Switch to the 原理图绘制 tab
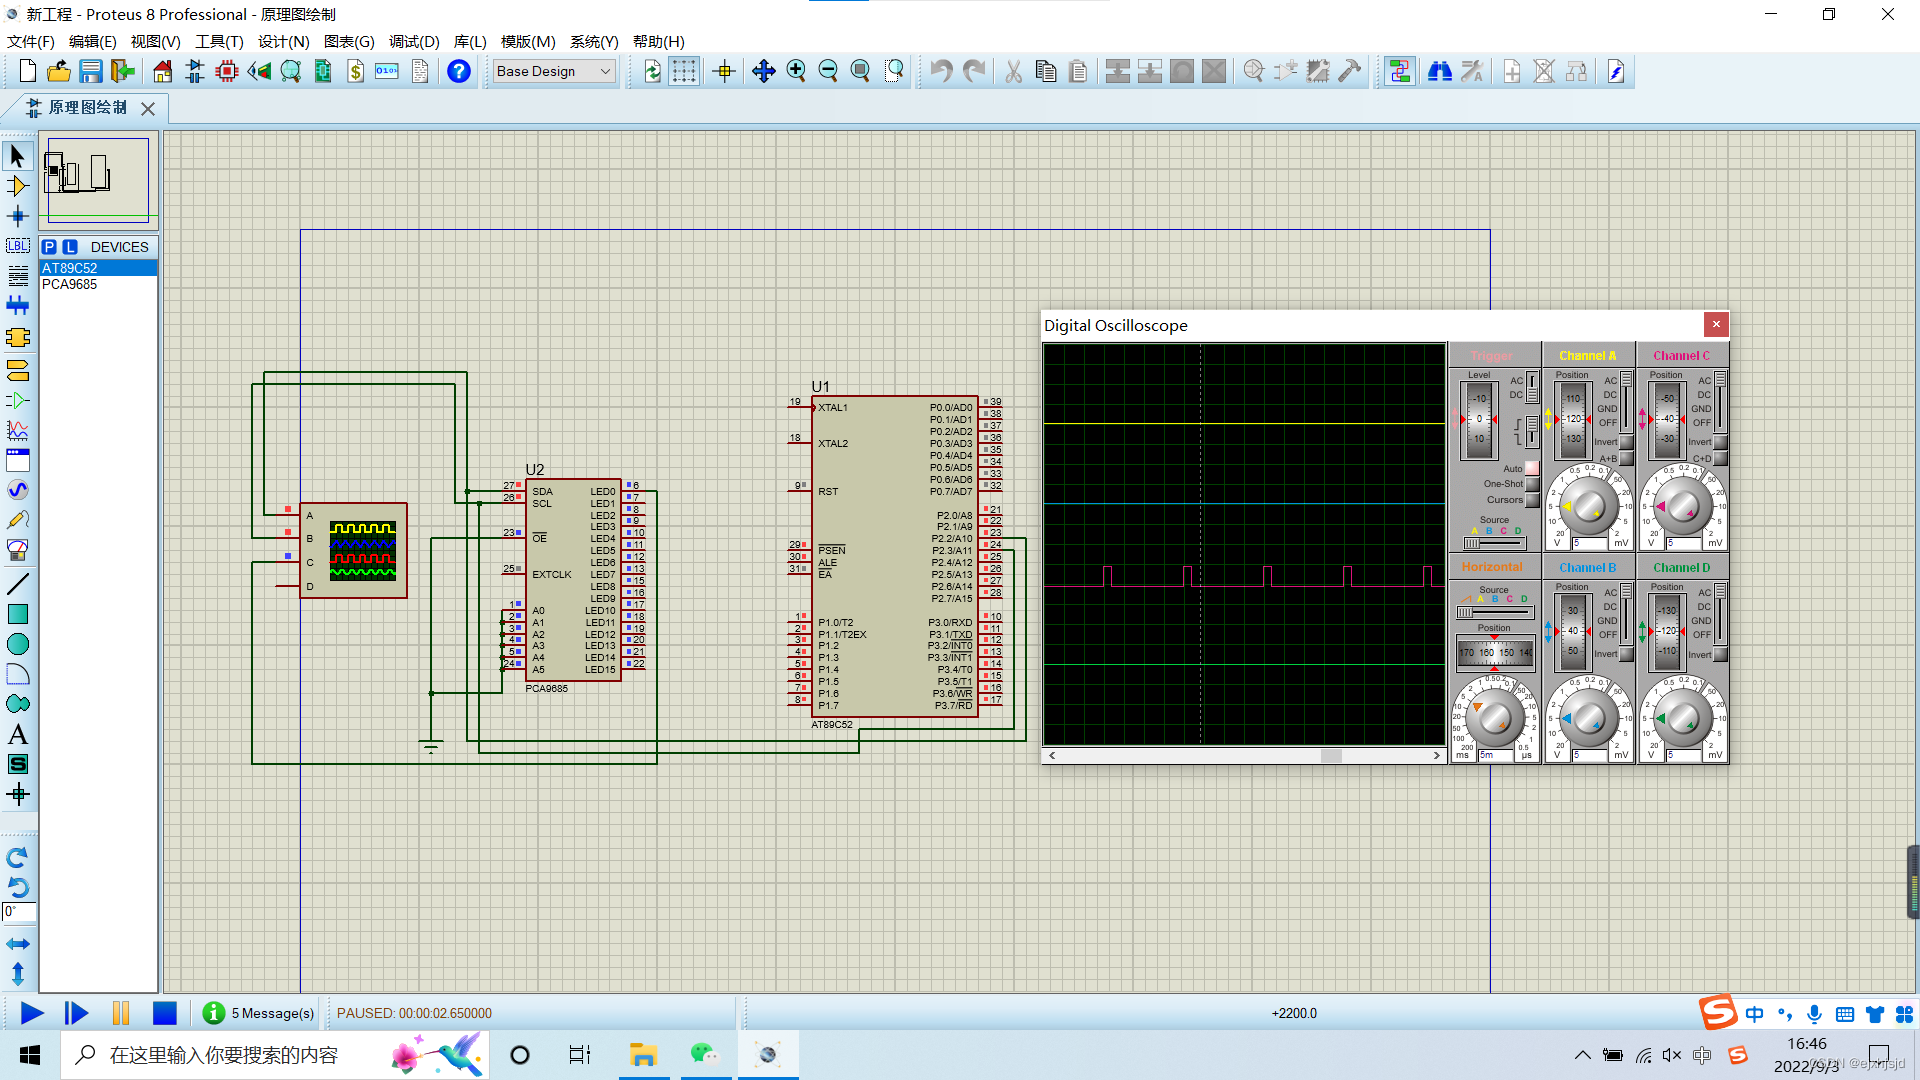The width and height of the screenshot is (1920, 1080). [x=87, y=108]
